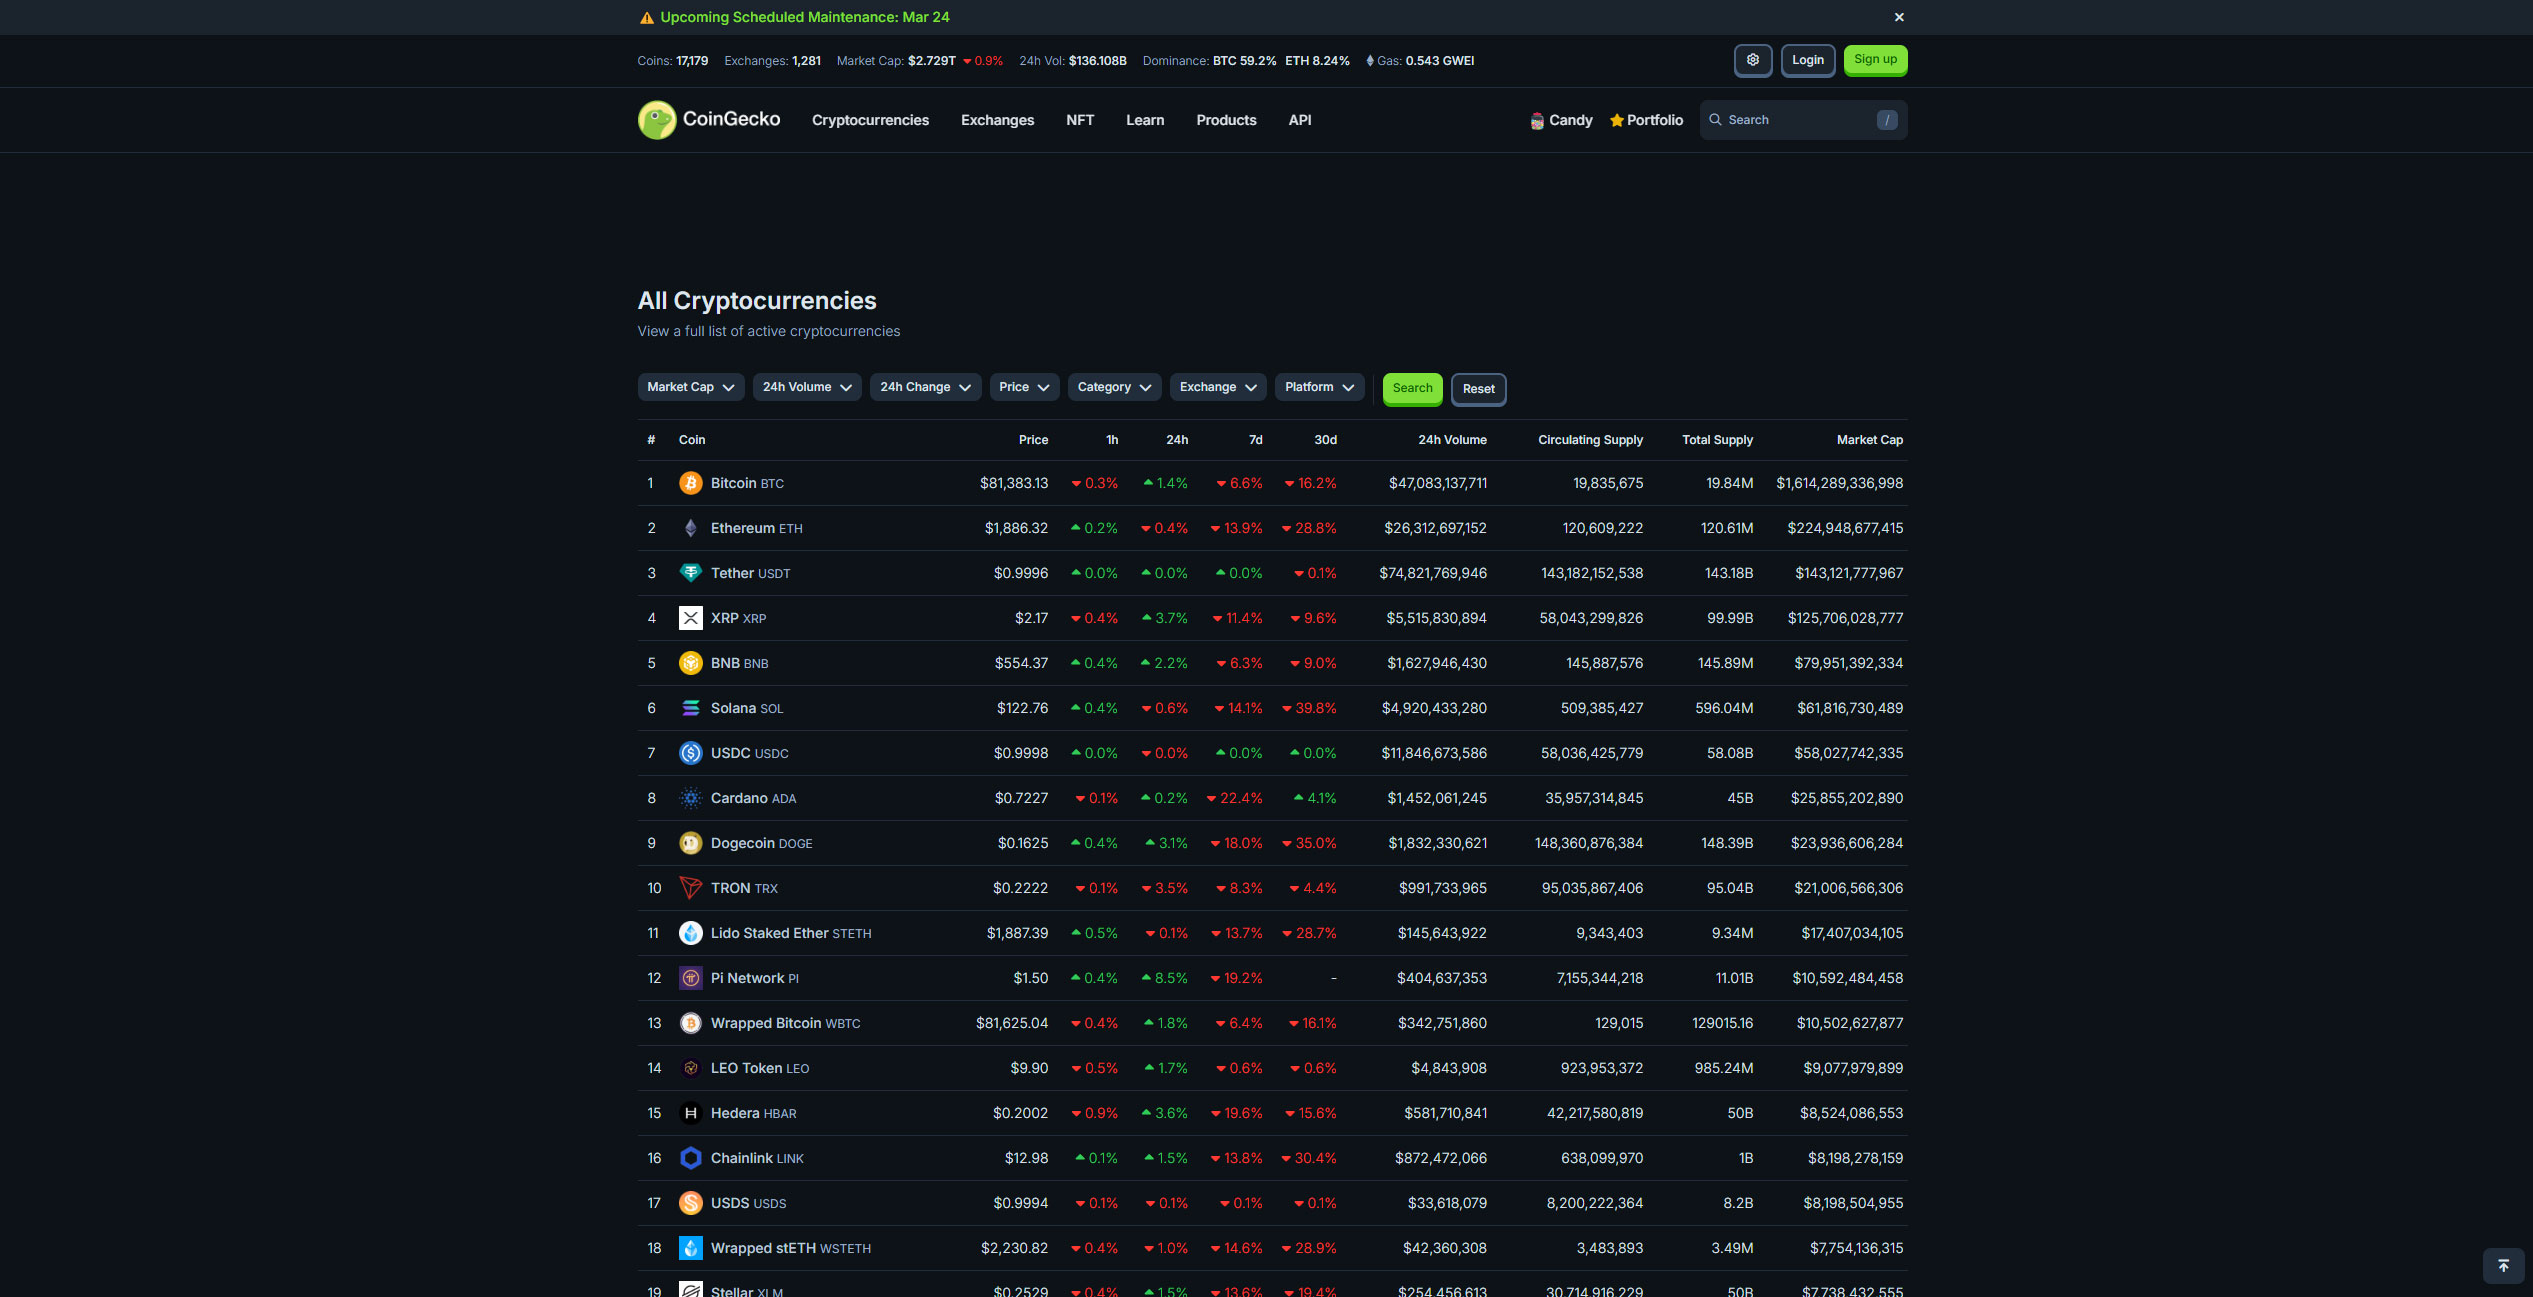Viewport: 2533px width, 1297px height.
Task: Sort by the Market Cap column header
Action: coord(1870,440)
